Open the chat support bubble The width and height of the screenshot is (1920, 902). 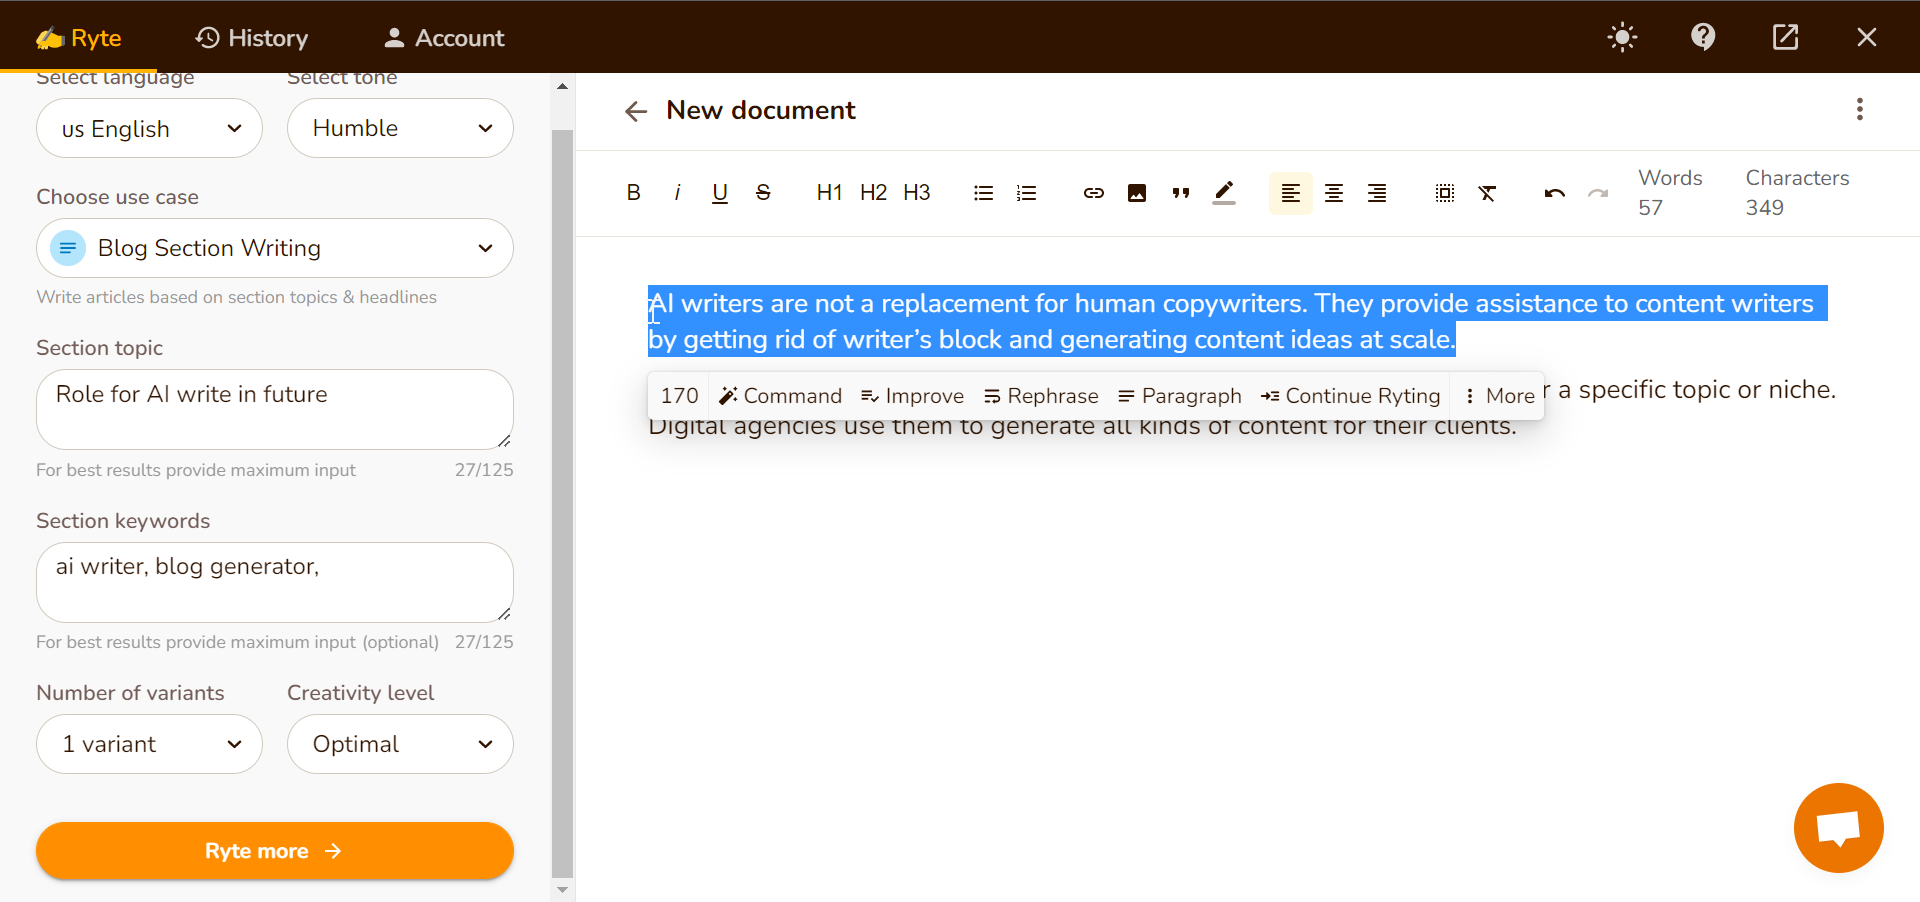[1838, 828]
